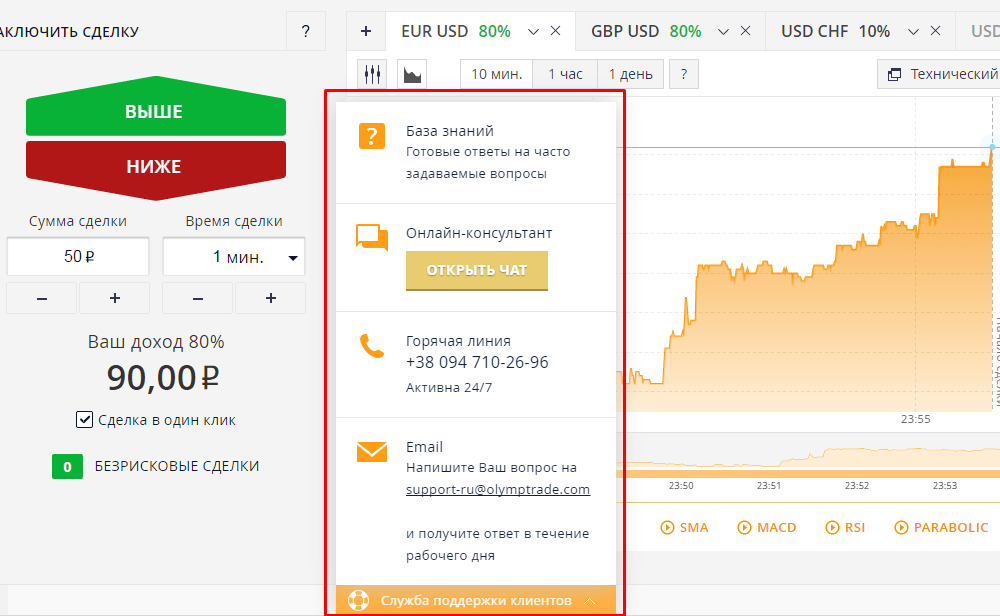Expand the USD CHF tab dropdown arrow
The image size is (1000, 616).
pyautogui.click(x=913, y=32)
